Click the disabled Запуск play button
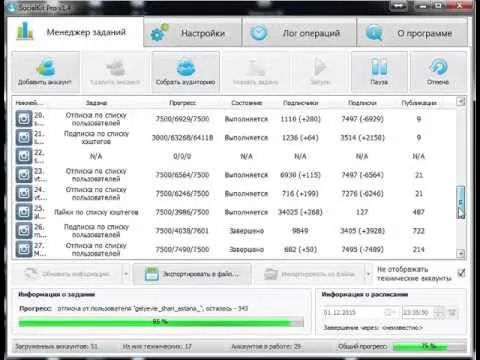This screenshot has width=480, height=360. point(320,72)
